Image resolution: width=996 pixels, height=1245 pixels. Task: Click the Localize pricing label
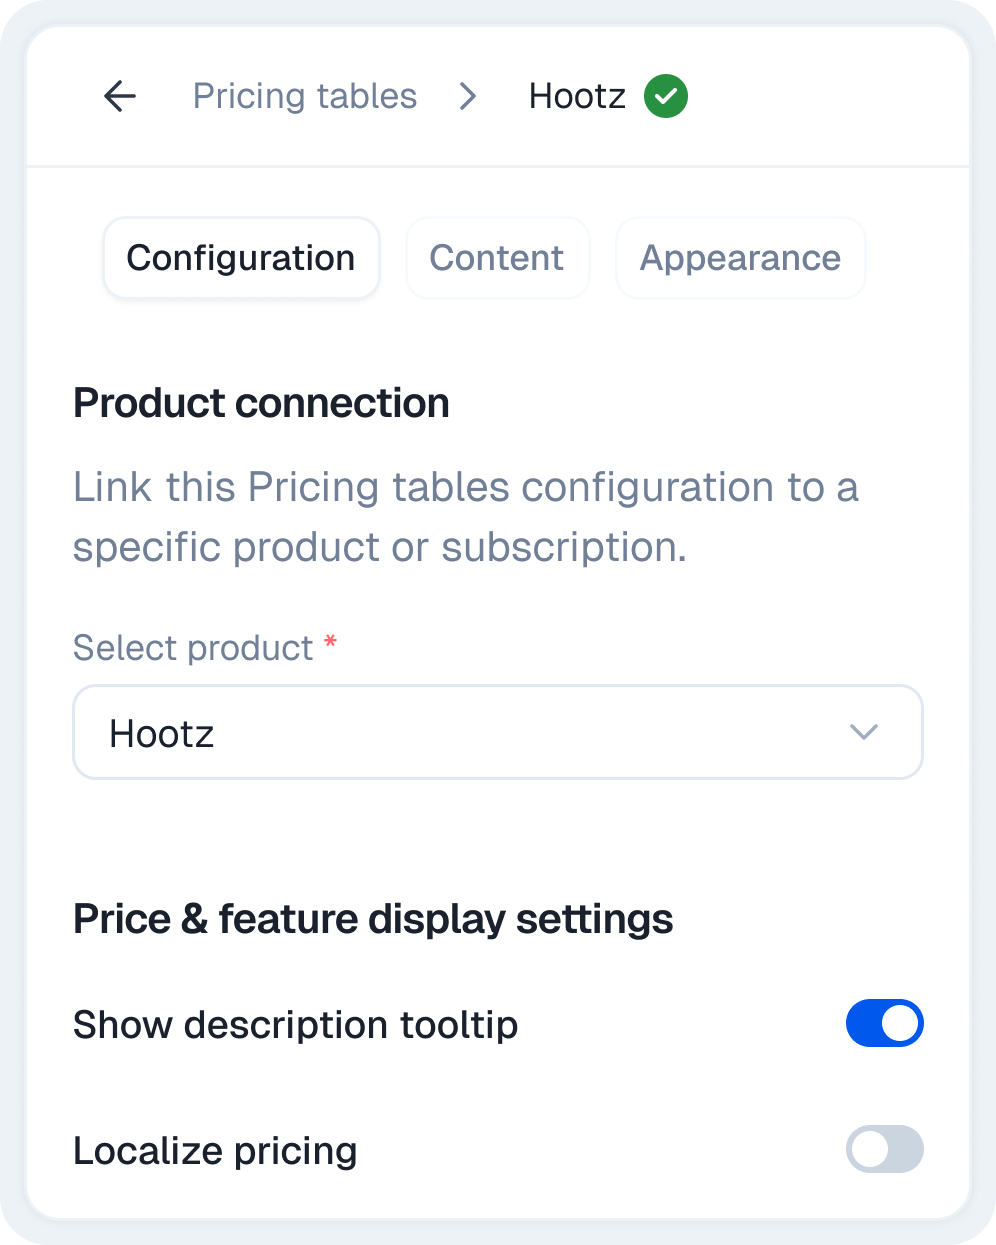215,1151
